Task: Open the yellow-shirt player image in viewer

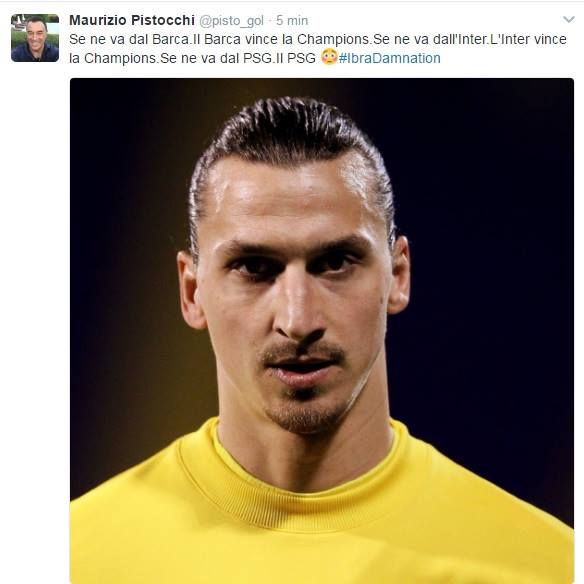Action: [322, 331]
